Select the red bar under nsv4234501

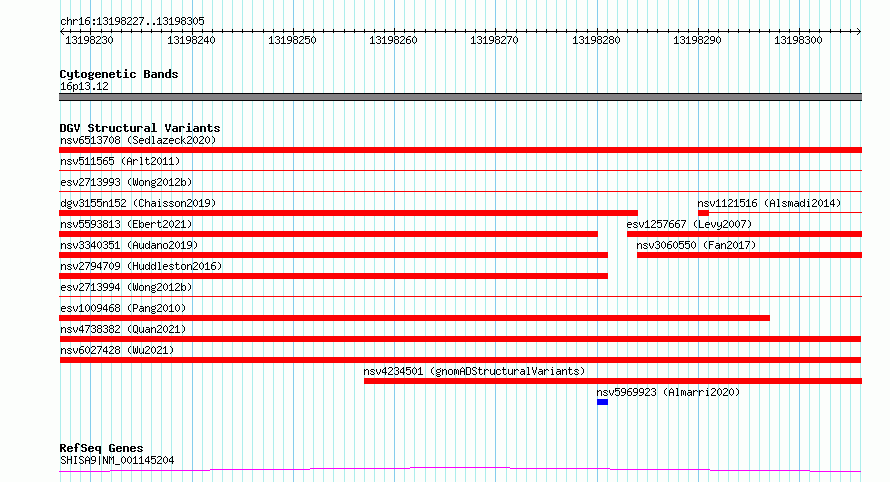tap(613, 381)
